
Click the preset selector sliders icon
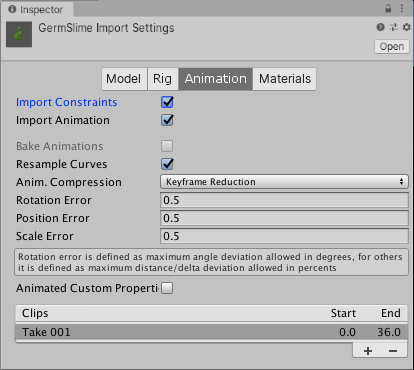point(394,27)
